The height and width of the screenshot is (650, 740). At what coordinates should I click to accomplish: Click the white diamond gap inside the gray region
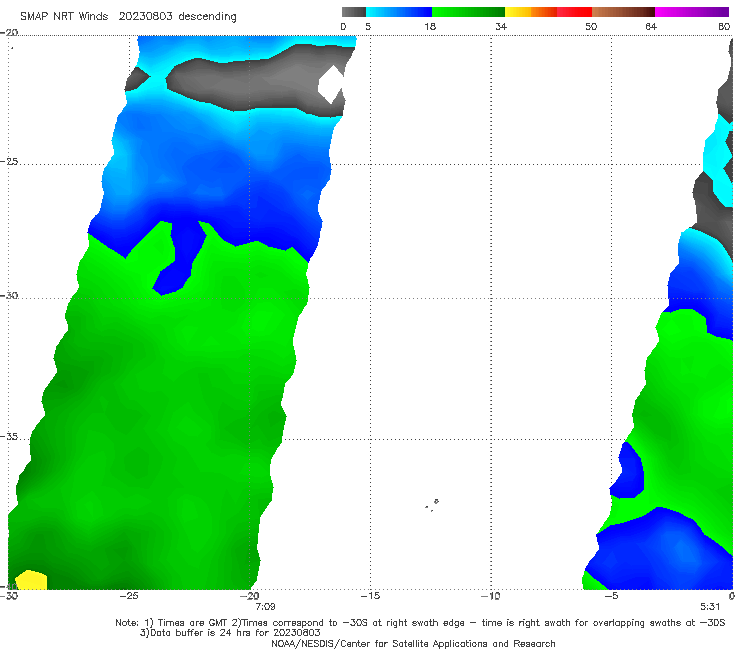click(331, 84)
